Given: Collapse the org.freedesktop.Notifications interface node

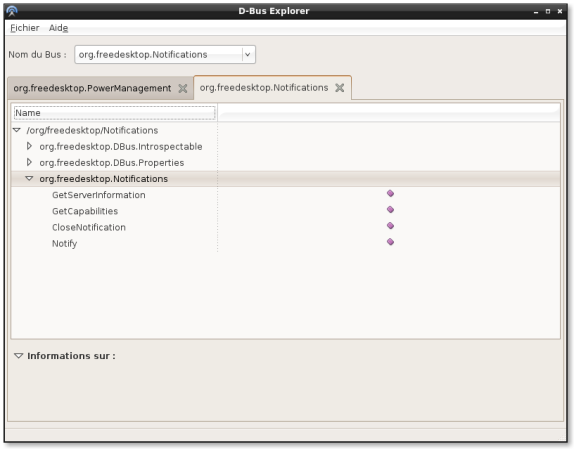Looking at the screenshot, I should pyautogui.click(x=29, y=178).
